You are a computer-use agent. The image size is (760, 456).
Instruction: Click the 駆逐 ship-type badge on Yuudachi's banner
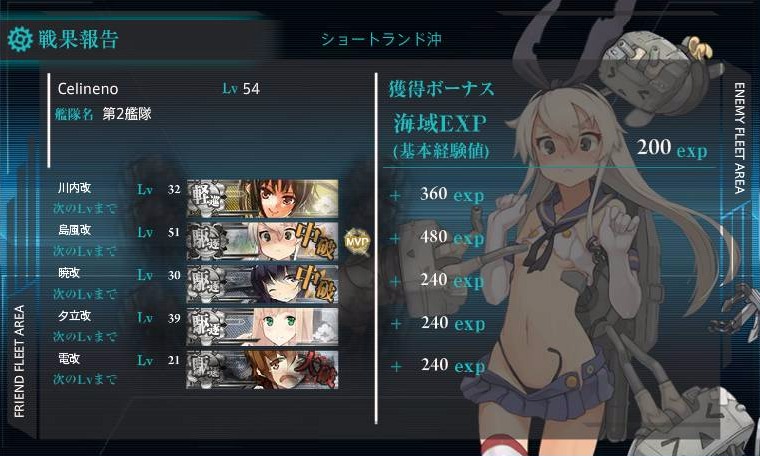pos(206,326)
